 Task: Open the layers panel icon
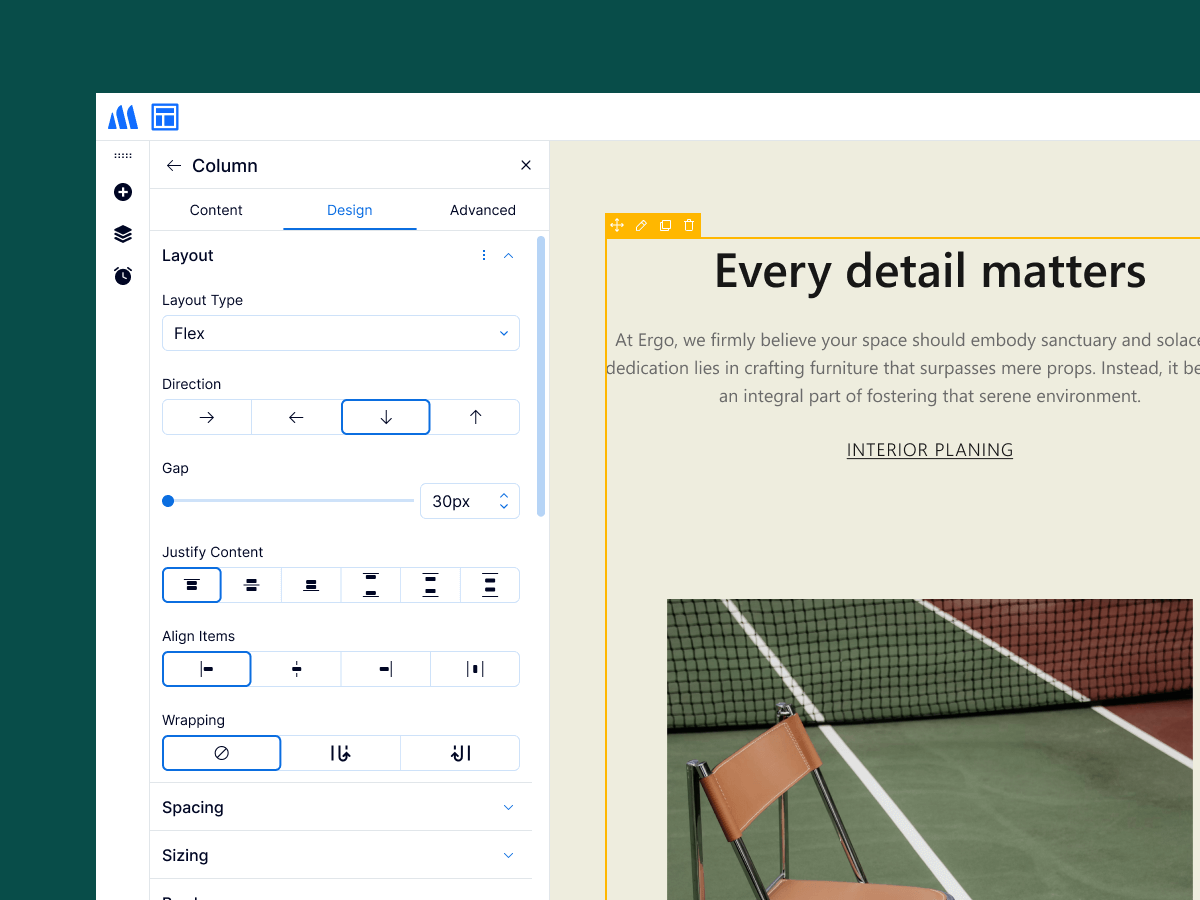123,234
